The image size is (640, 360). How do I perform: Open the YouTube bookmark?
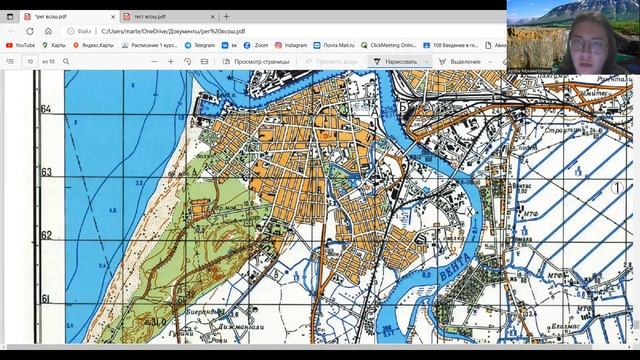click(20, 45)
